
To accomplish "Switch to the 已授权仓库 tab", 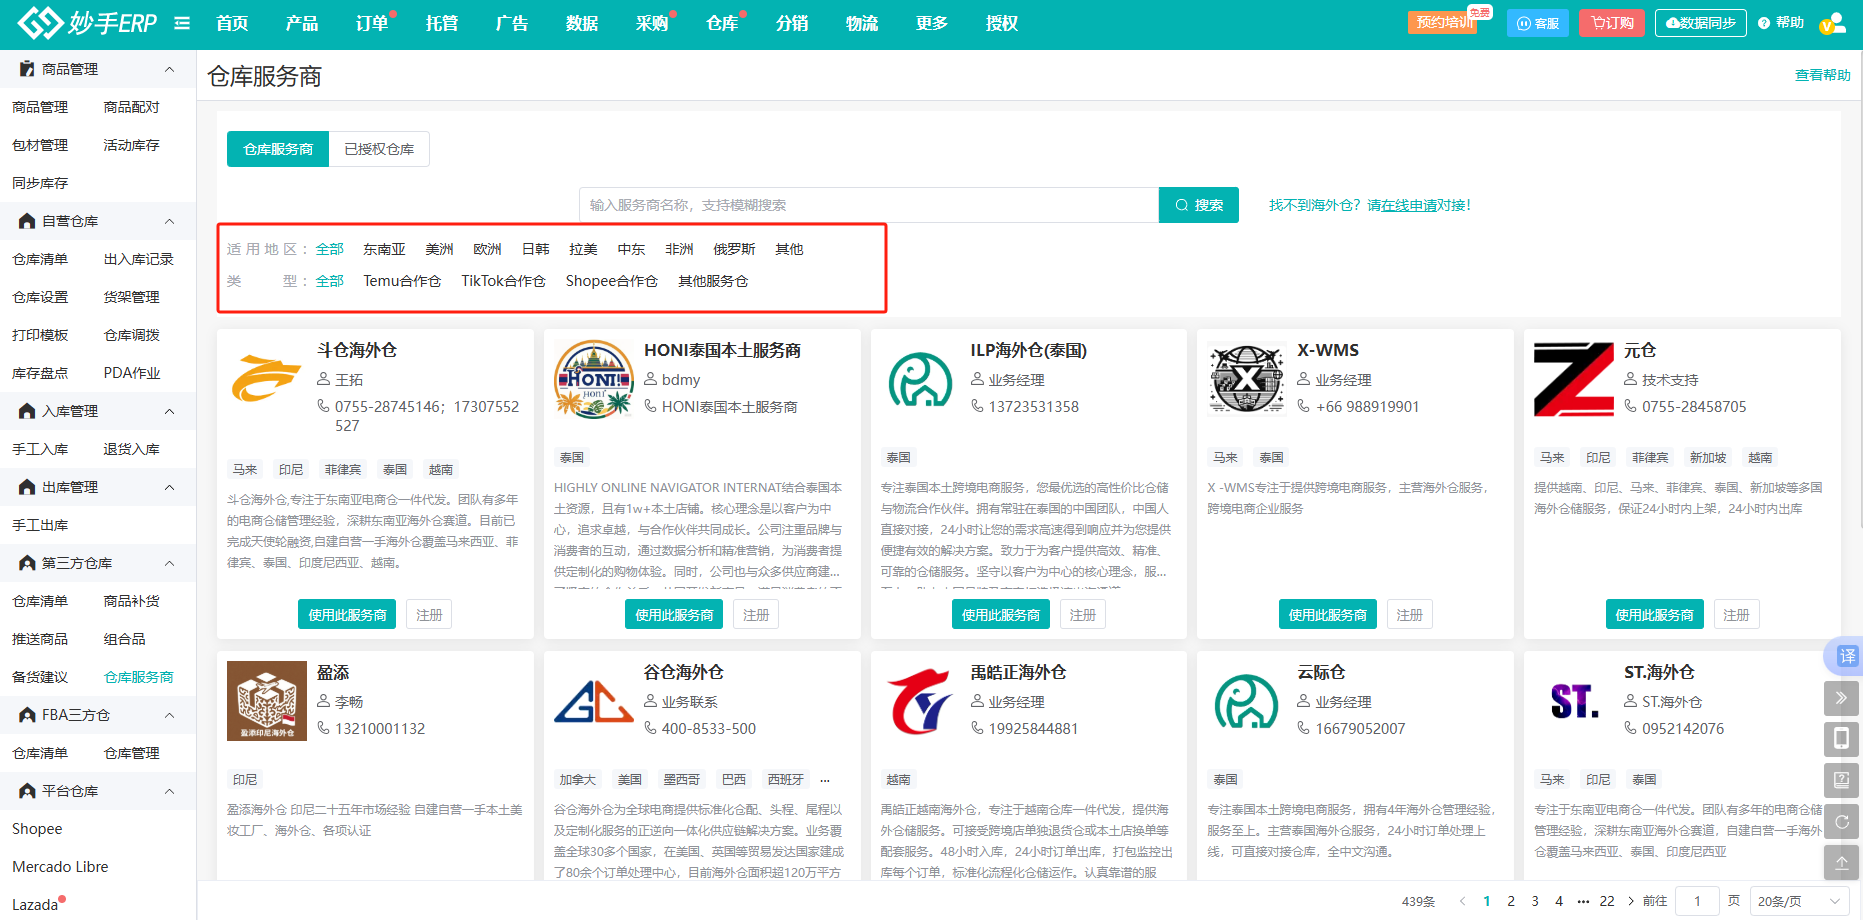I will click(x=379, y=149).
